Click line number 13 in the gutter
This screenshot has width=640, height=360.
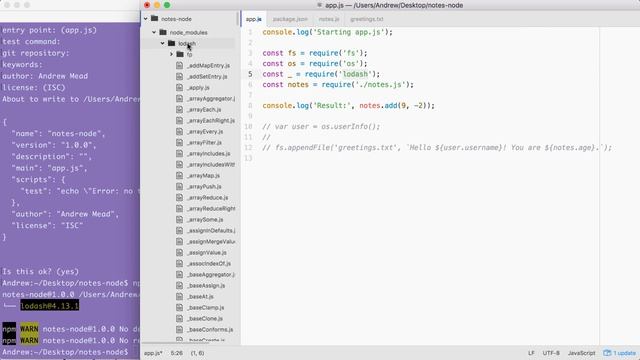pyautogui.click(x=249, y=158)
